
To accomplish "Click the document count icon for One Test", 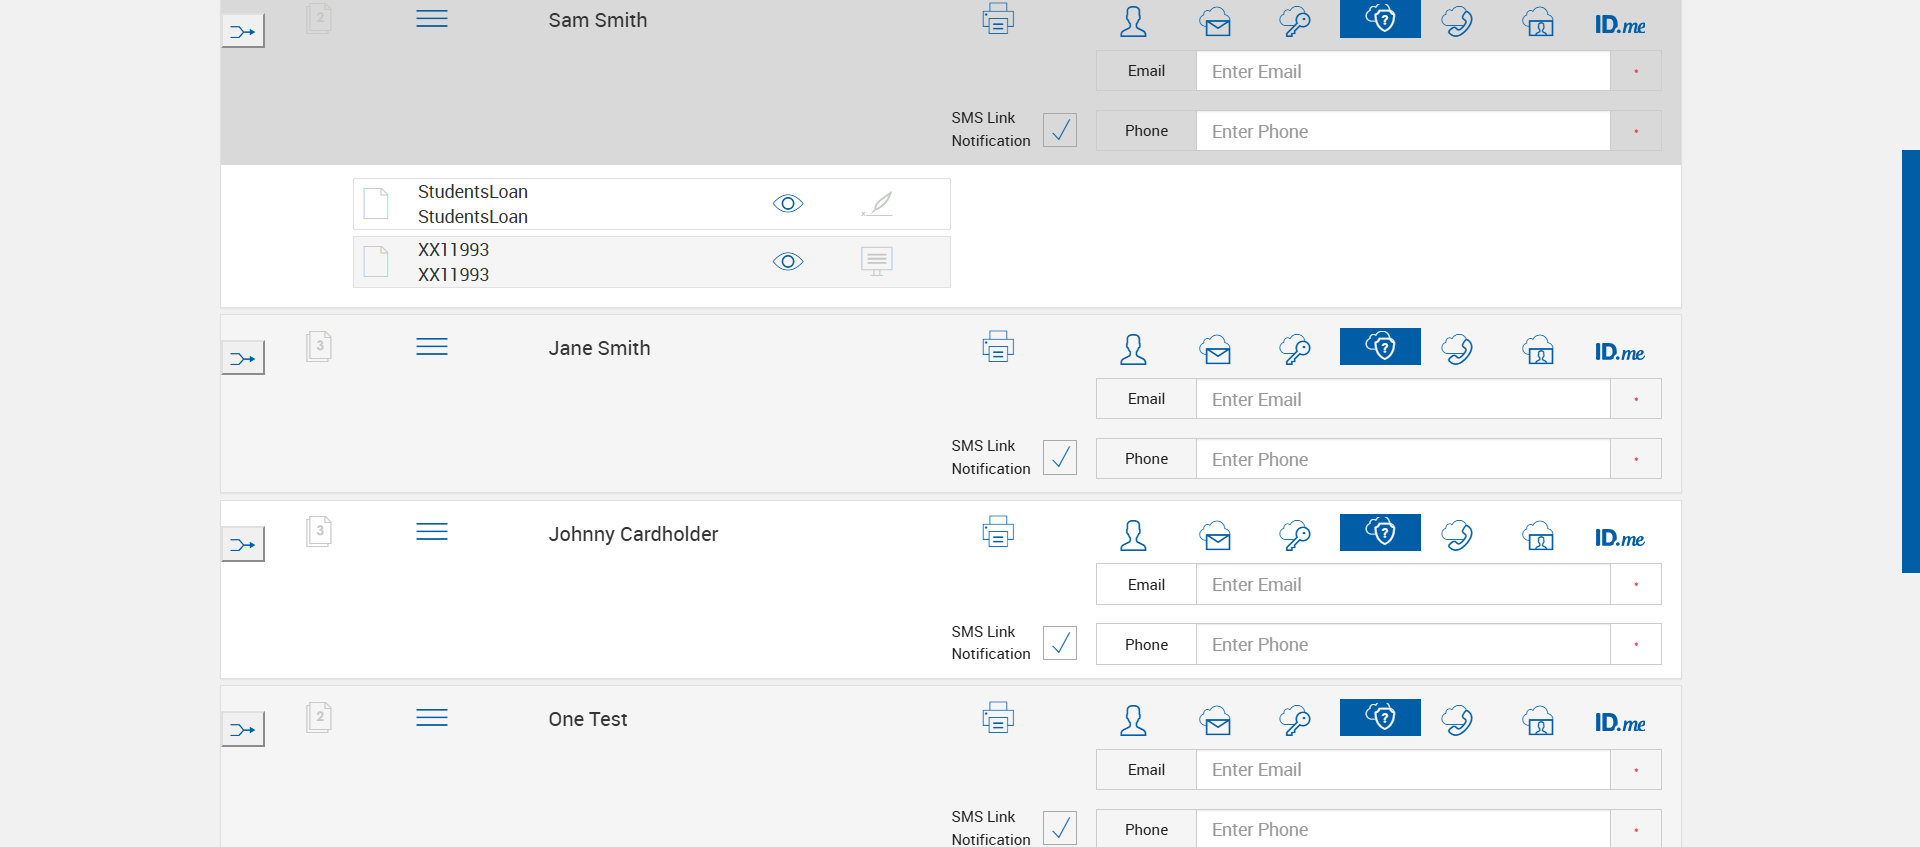I will (x=319, y=717).
